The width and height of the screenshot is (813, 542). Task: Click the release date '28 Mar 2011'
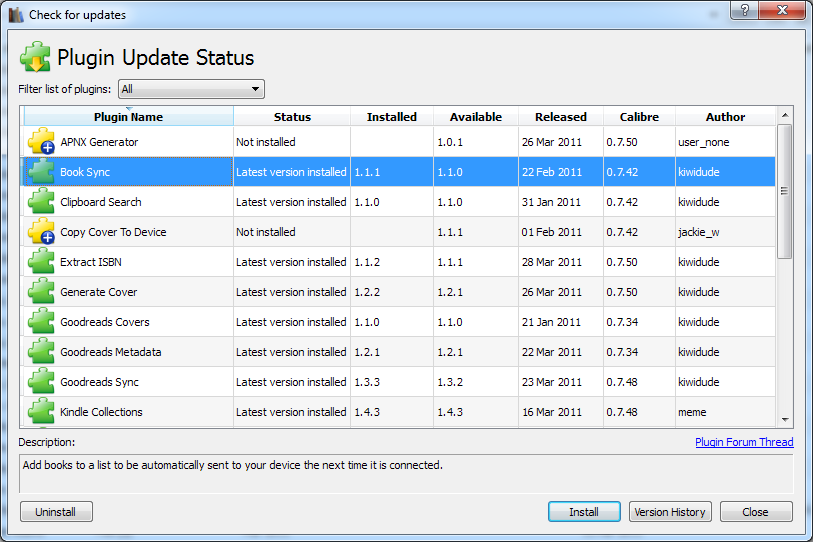[552, 262]
